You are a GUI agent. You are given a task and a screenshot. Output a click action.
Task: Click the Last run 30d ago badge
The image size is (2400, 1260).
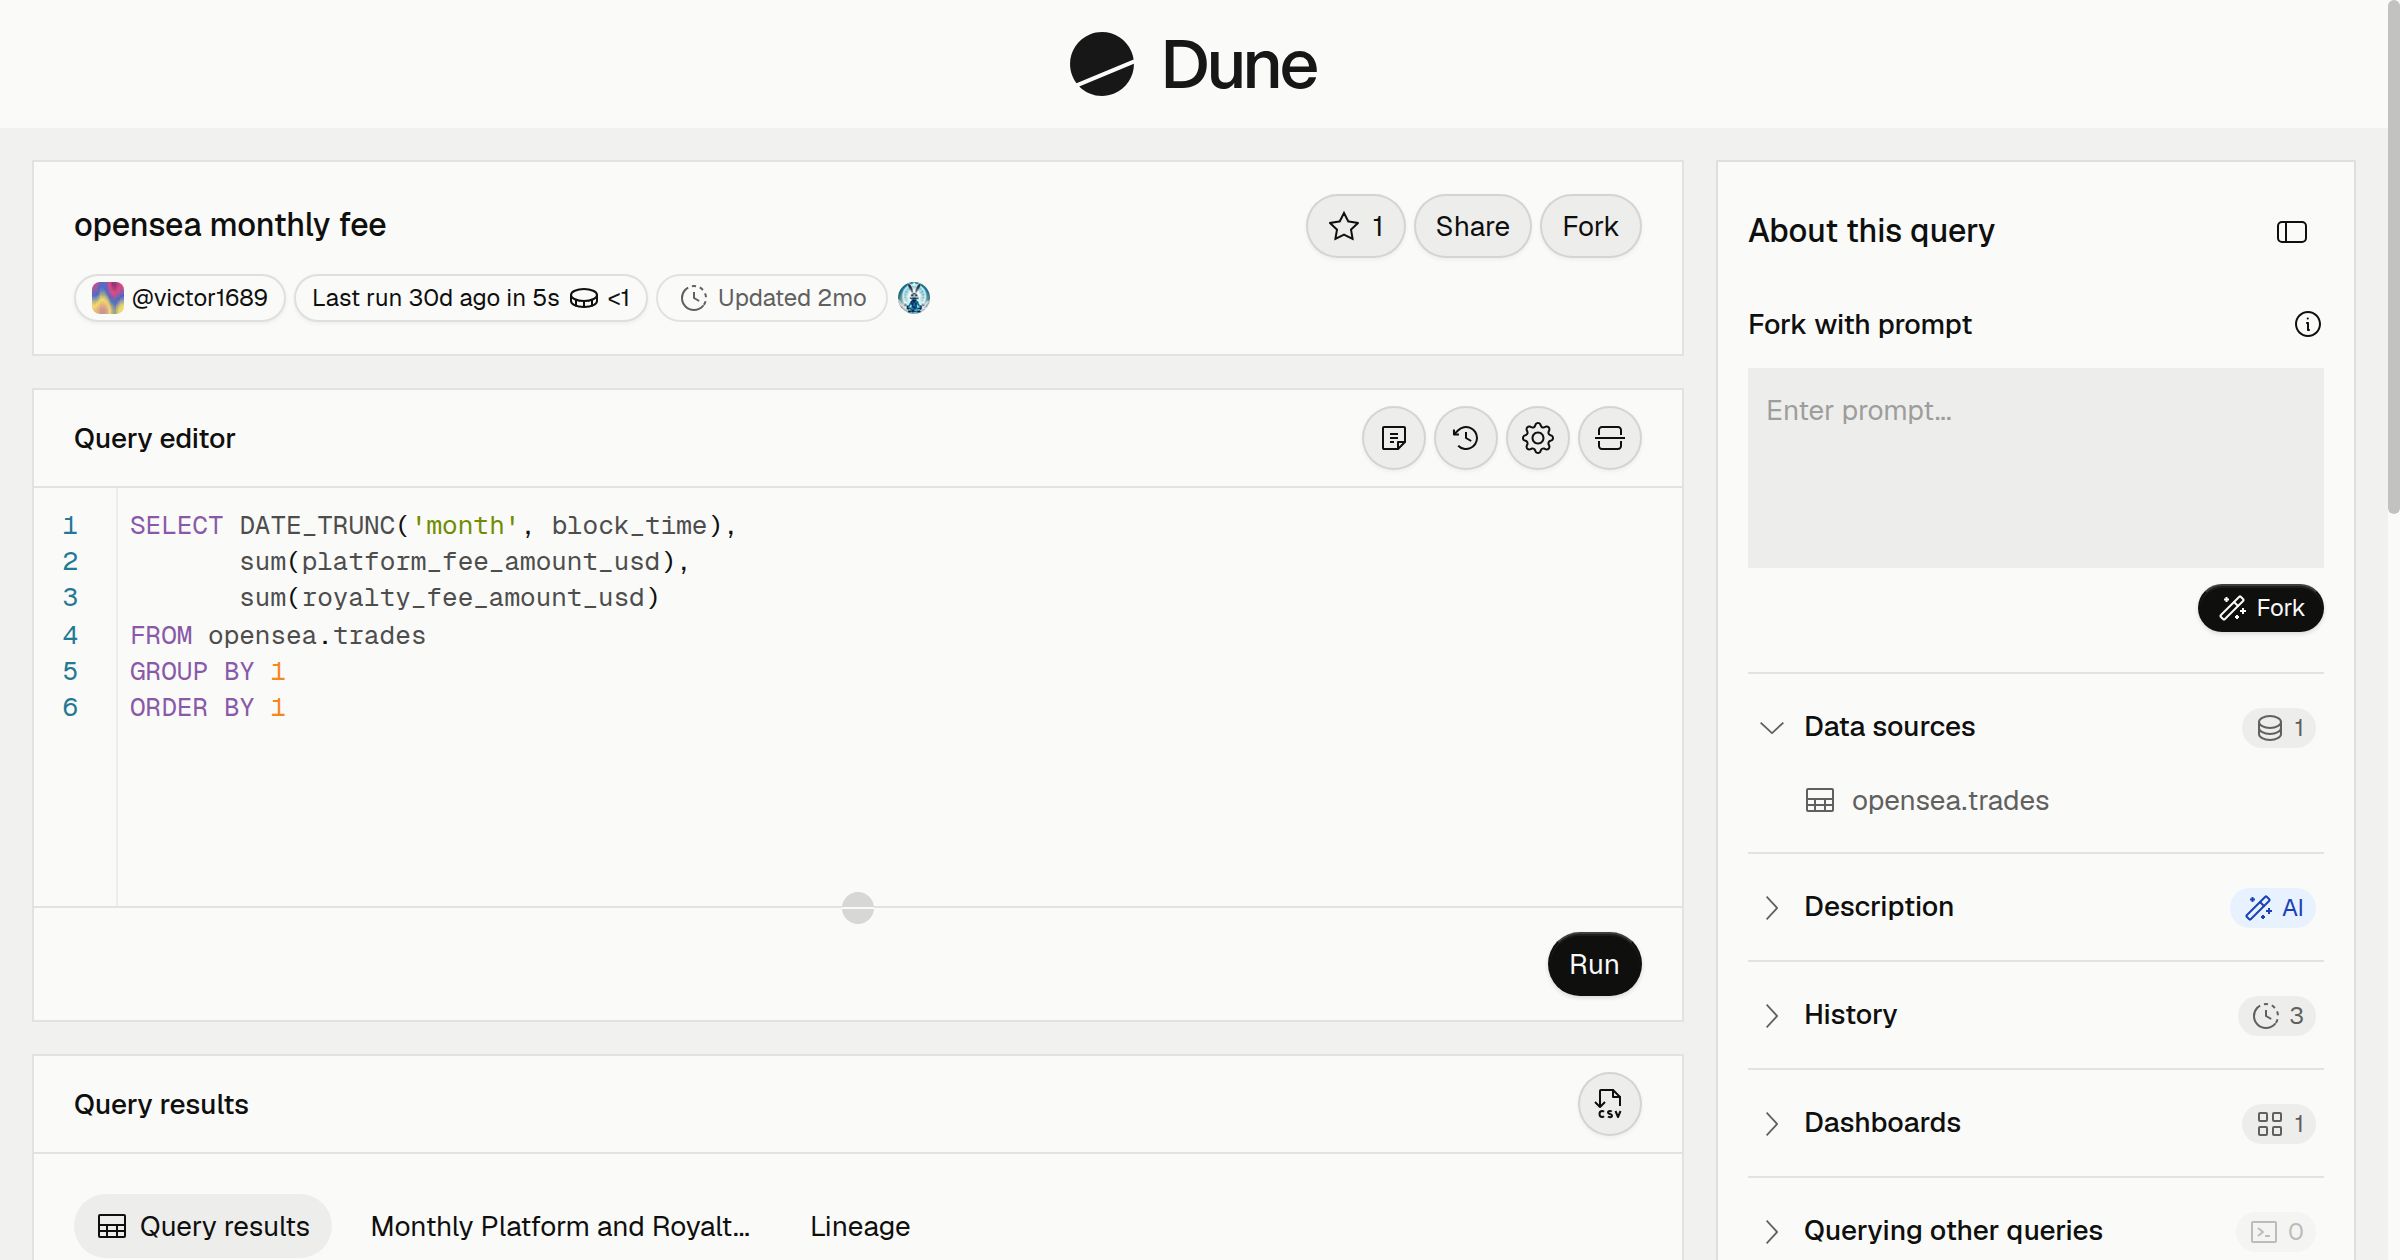pyautogui.click(x=470, y=298)
